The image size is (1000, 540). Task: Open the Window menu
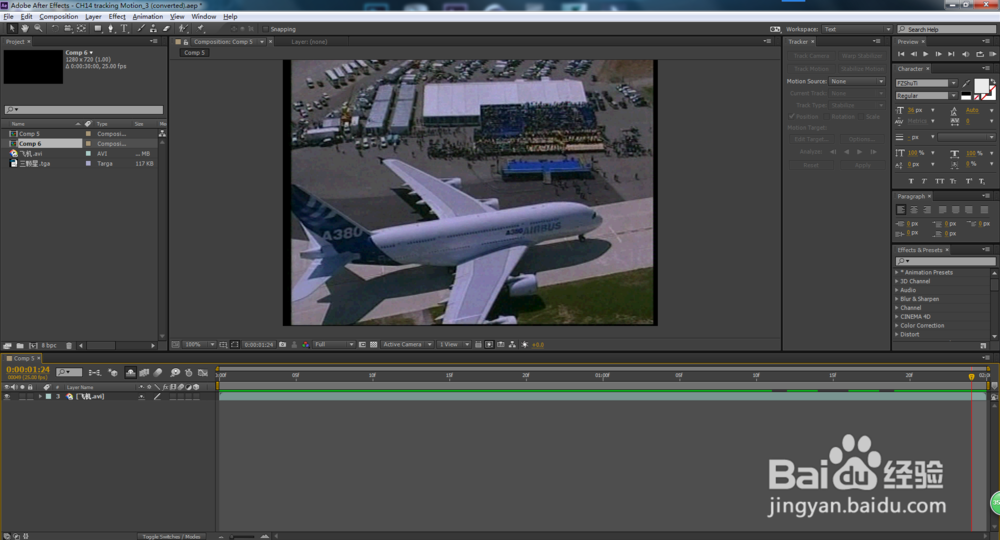(203, 17)
